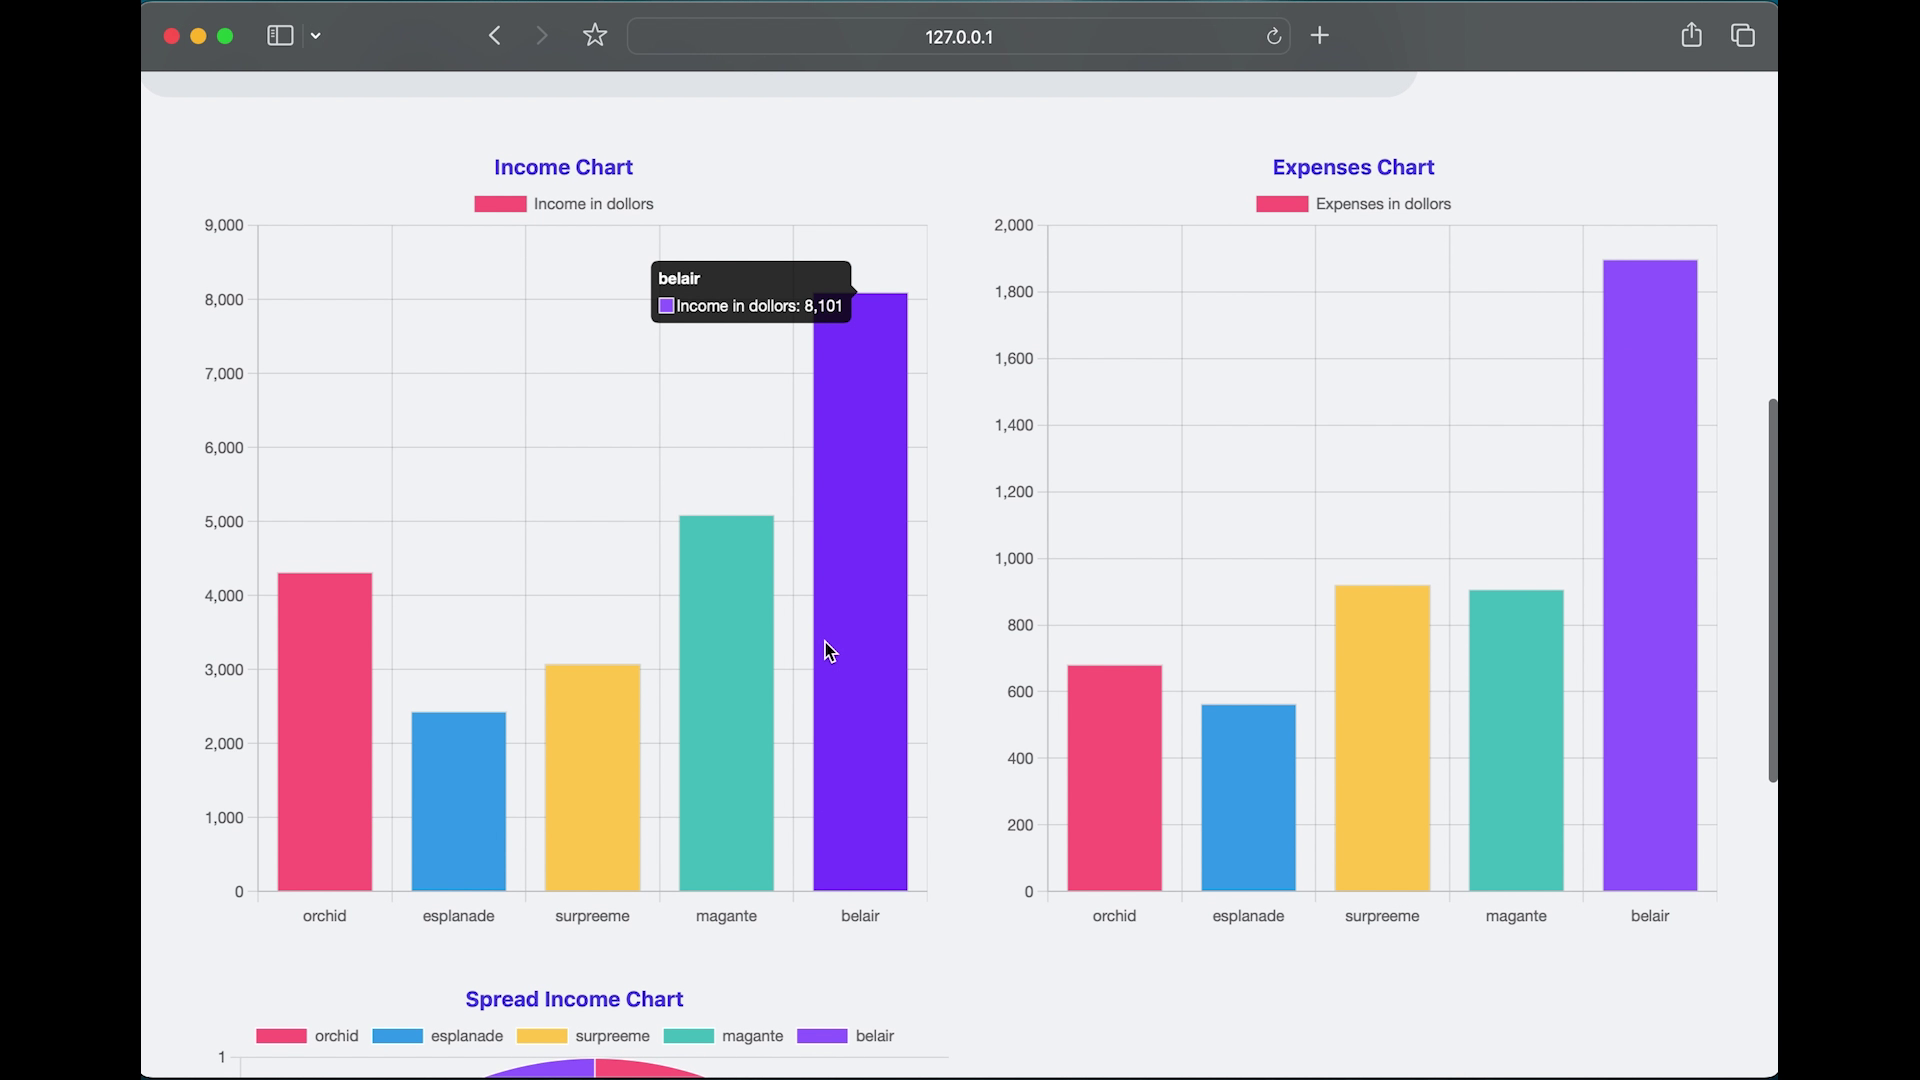Image resolution: width=1920 pixels, height=1080 pixels.
Task: Click the 127.0.0.1 address bar
Action: point(958,37)
